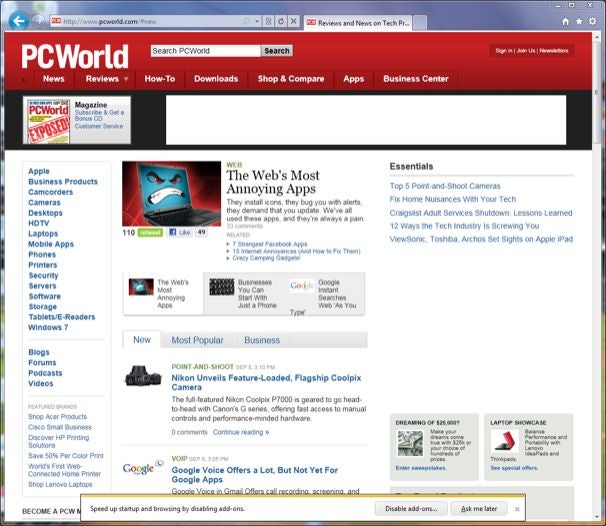The image size is (606, 526).
Task: Open the Tablets/E-Readers category link
Action: [x=61, y=317]
